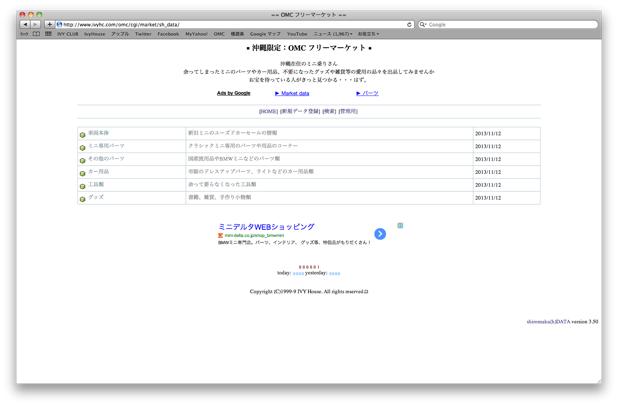This screenshot has height=406, width=618.
Task: Click the 2013/11/12 date in the first row
Action: click(x=488, y=134)
